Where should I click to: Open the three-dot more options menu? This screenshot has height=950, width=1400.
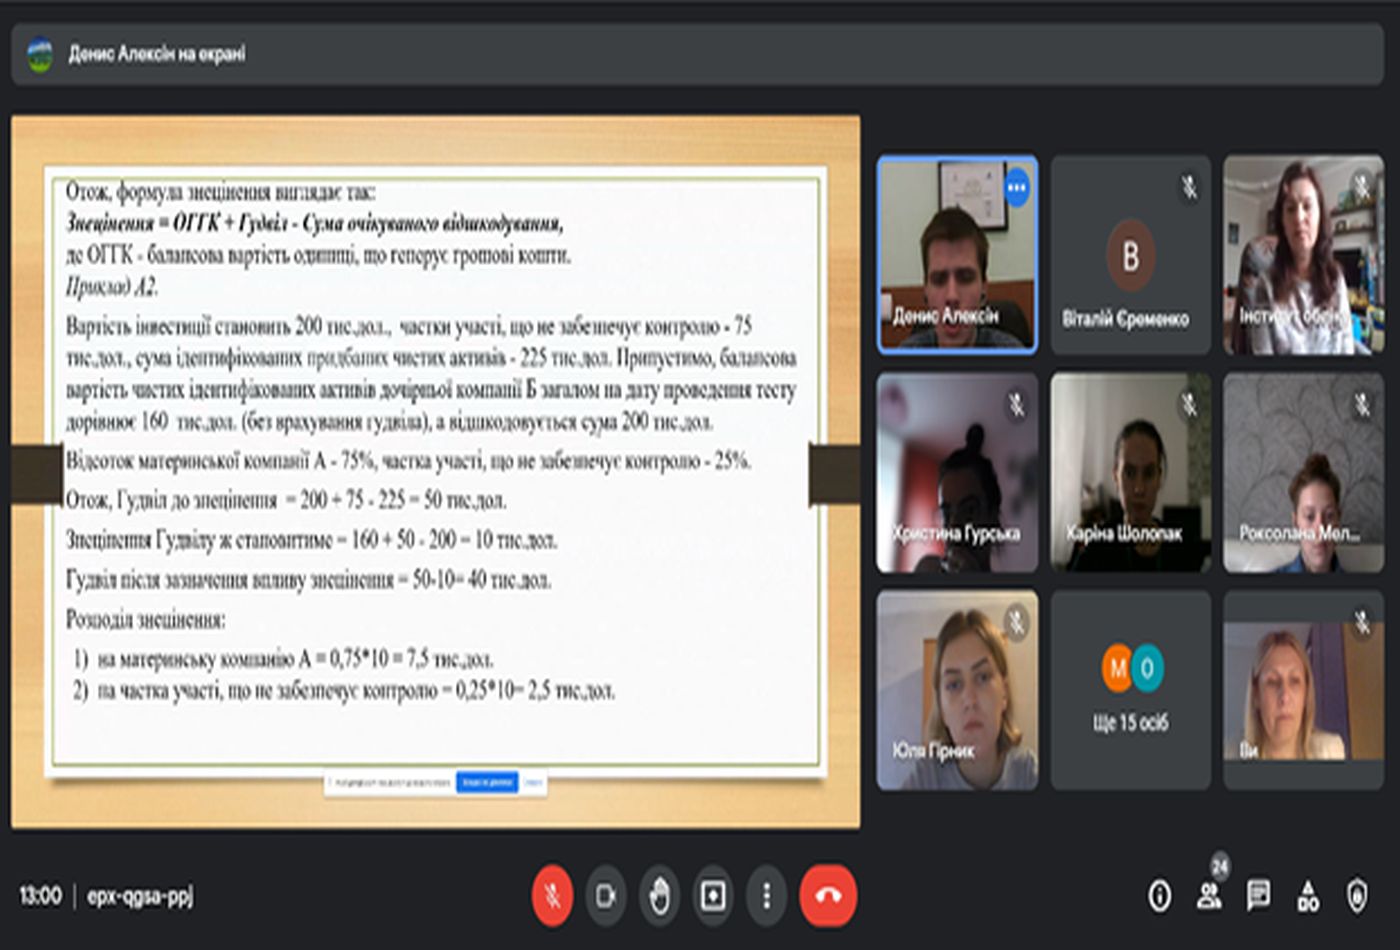click(x=766, y=895)
